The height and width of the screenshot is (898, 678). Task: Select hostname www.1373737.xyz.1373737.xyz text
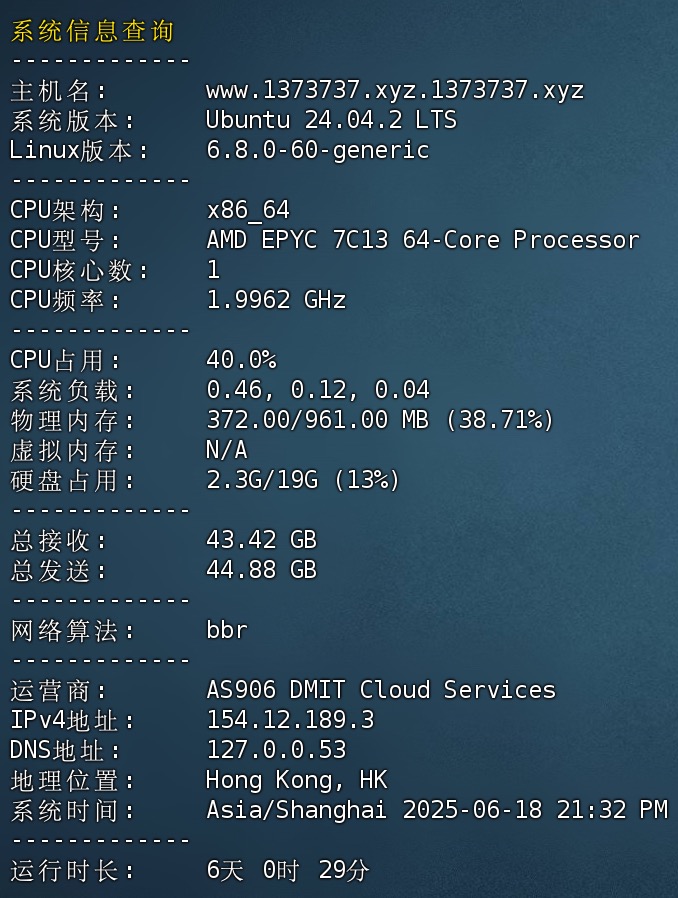pyautogui.click(x=395, y=90)
